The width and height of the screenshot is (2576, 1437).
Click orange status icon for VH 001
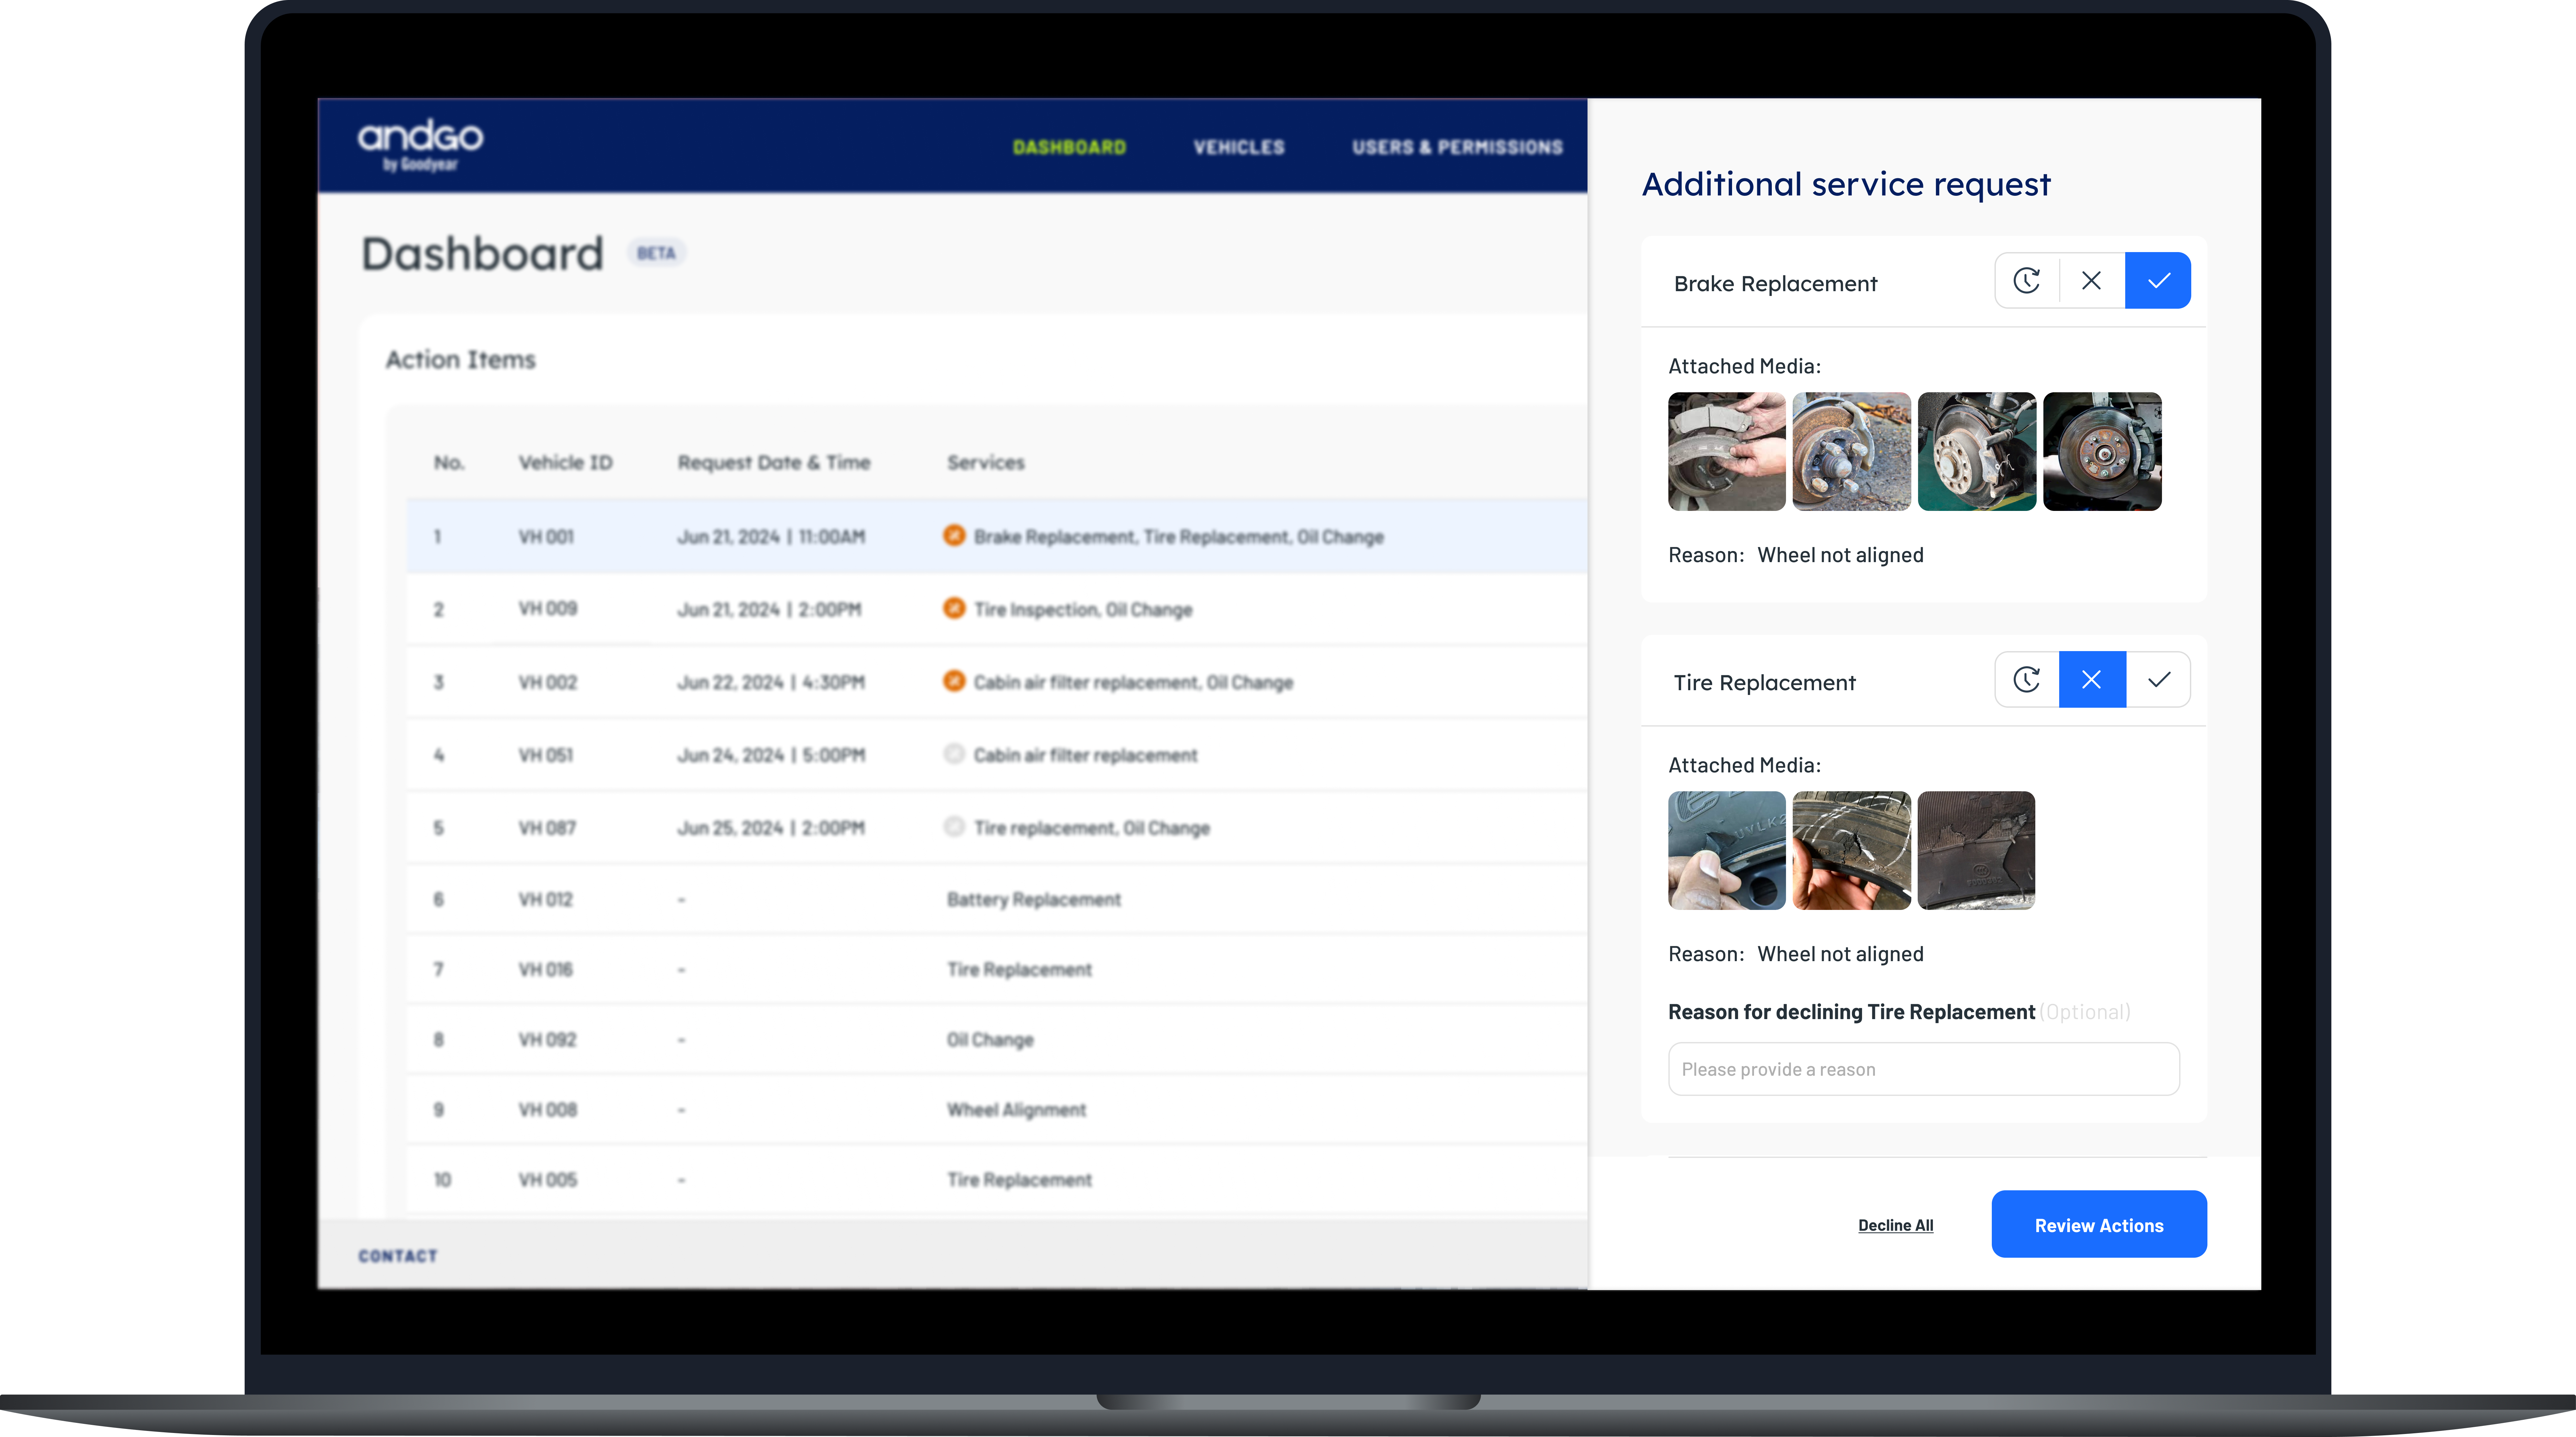(x=954, y=536)
